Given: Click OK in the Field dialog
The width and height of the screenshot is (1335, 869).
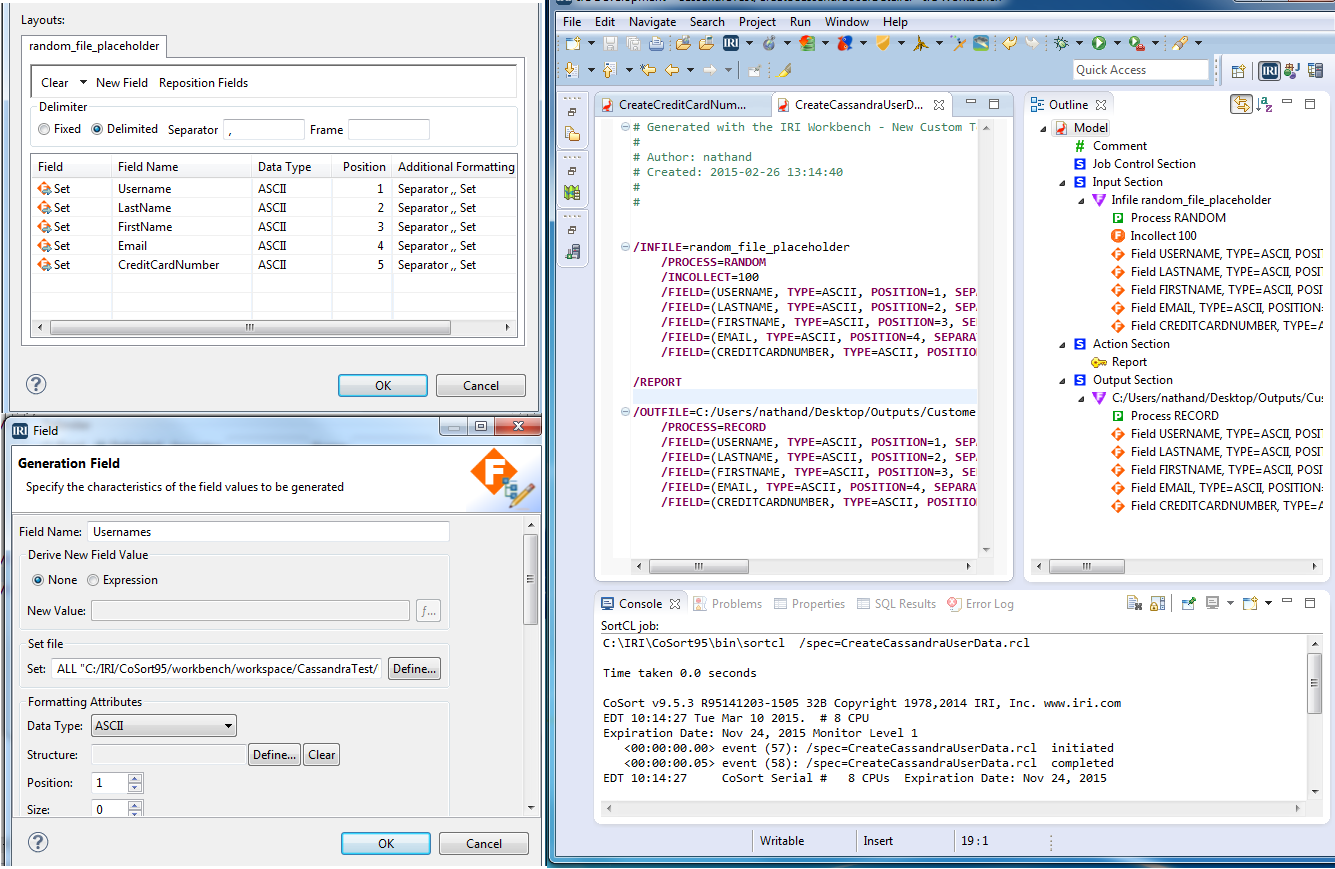Looking at the screenshot, I should click(x=386, y=843).
